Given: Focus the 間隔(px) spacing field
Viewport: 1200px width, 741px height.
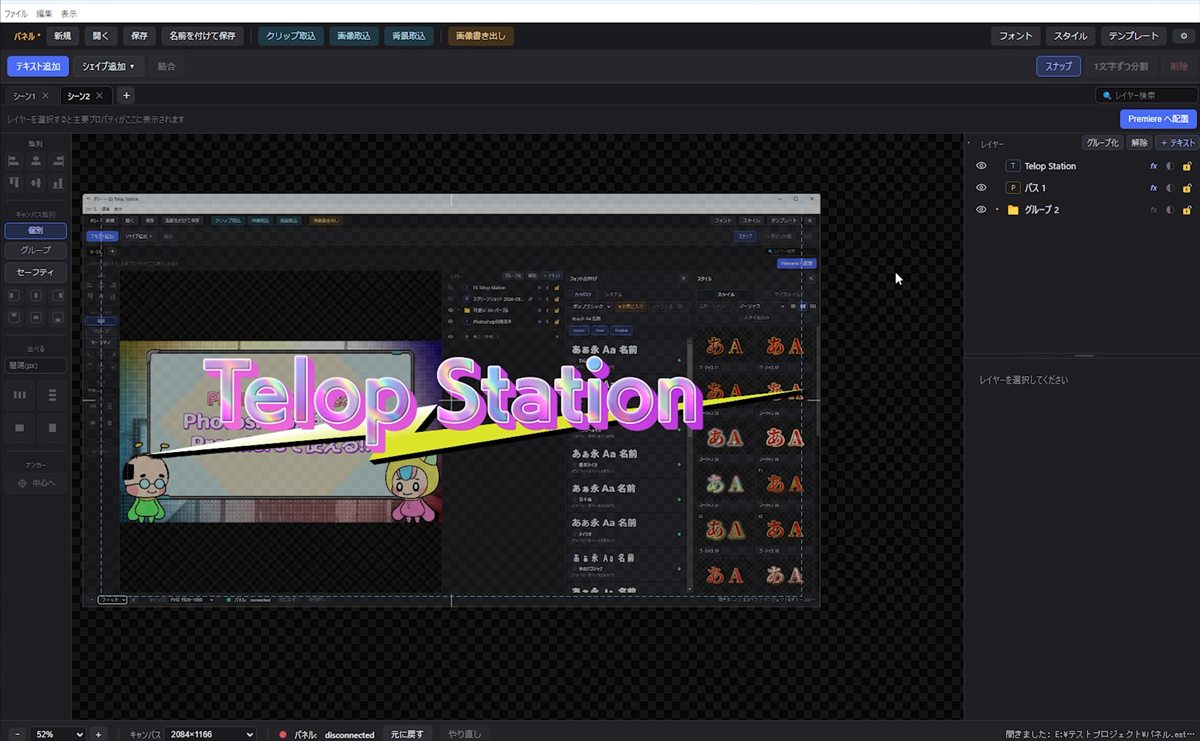Looking at the screenshot, I should pyautogui.click(x=36, y=366).
